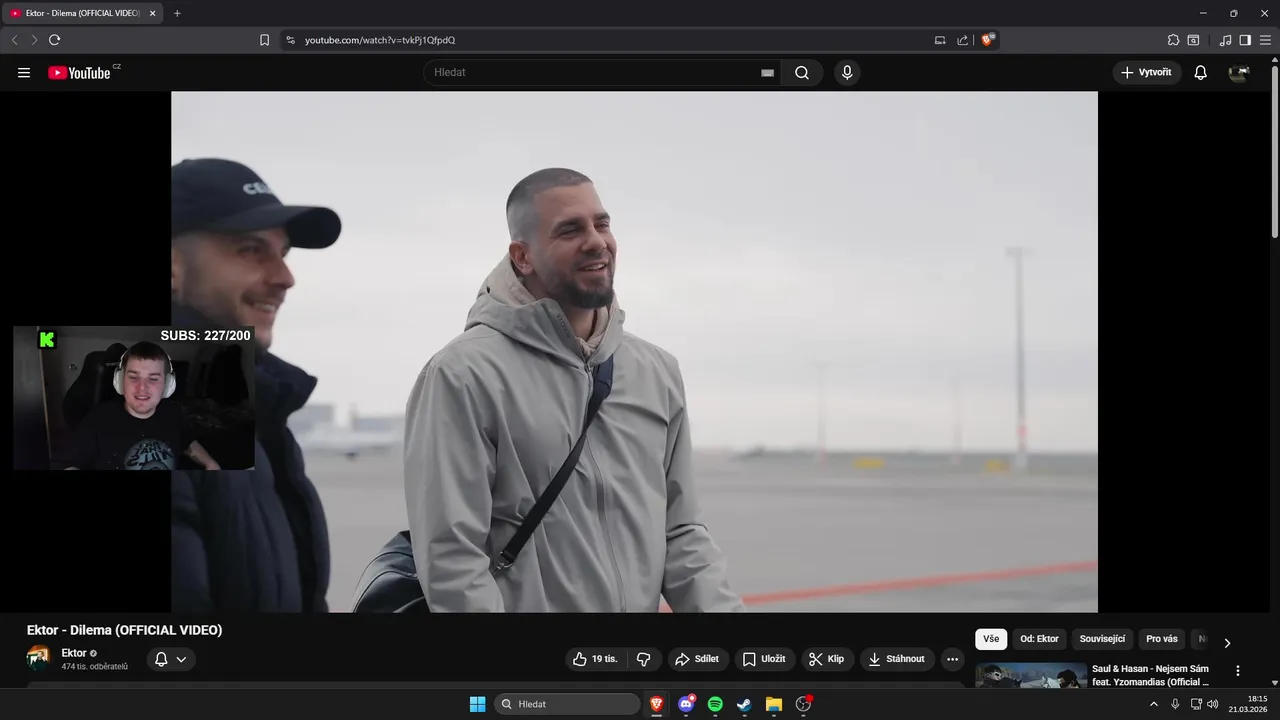Open the on-screen keyboard in search box
Image resolution: width=1280 pixels, height=720 pixels.
click(x=767, y=73)
